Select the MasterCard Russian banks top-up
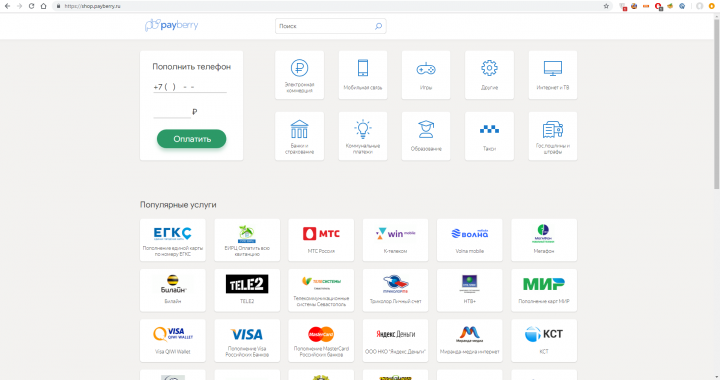 321,341
